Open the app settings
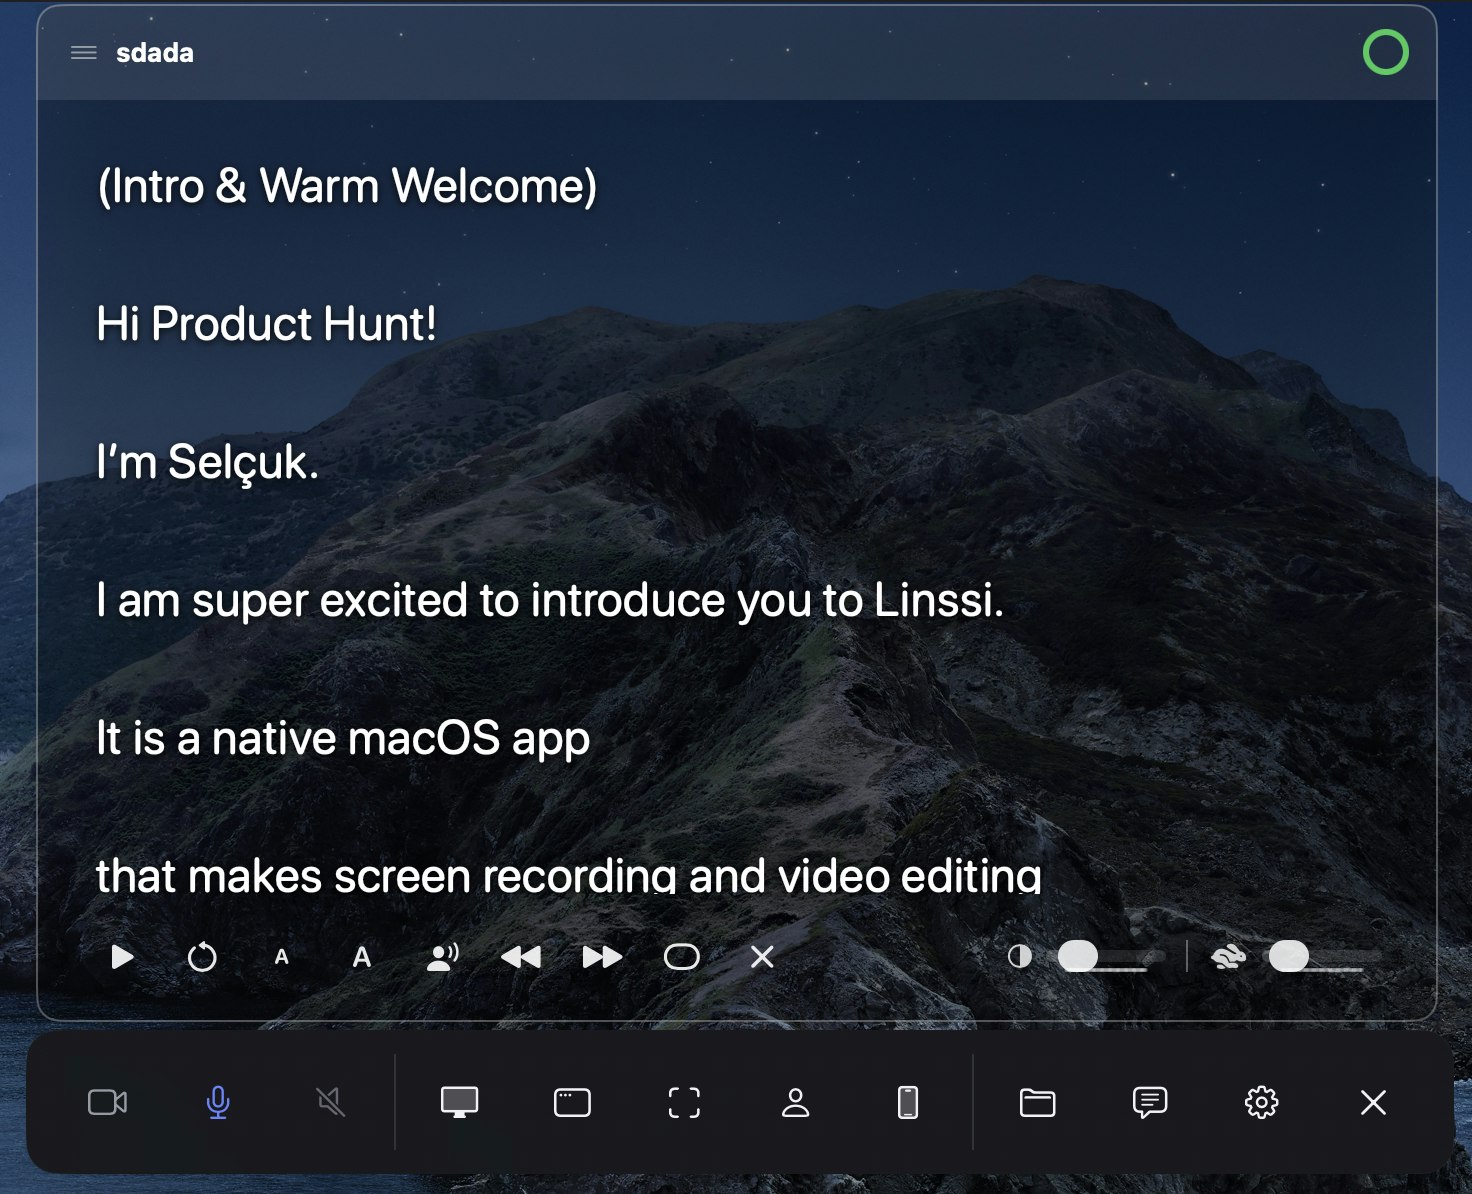This screenshot has width=1472, height=1194. pyautogui.click(x=1261, y=1103)
